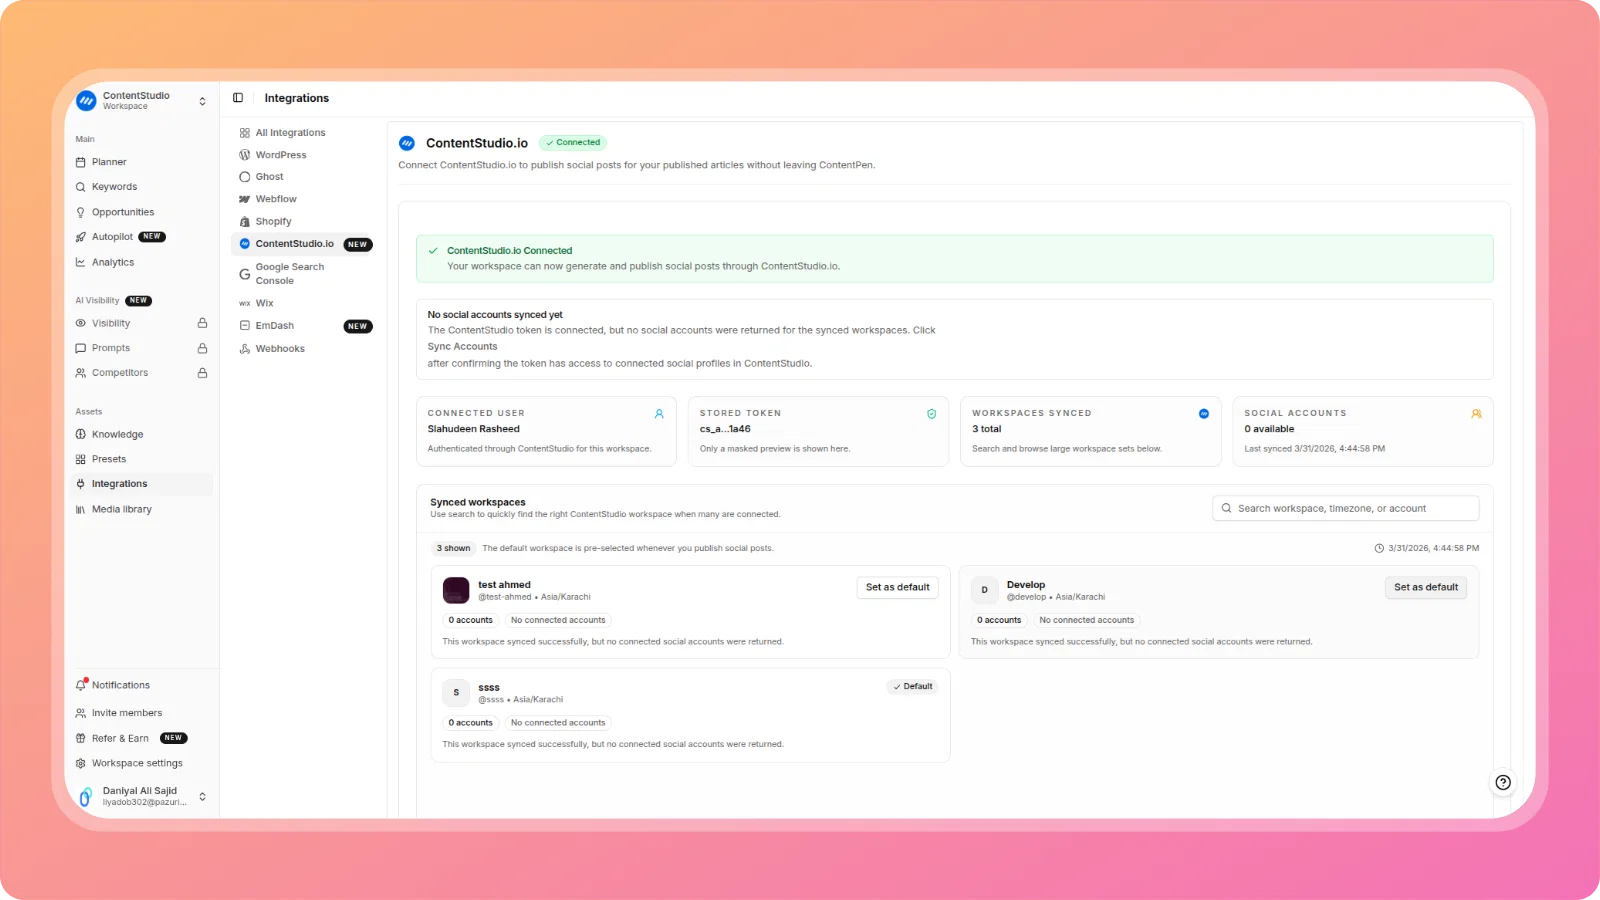Click the Webflow logo icon
The height and width of the screenshot is (900, 1600).
click(245, 199)
